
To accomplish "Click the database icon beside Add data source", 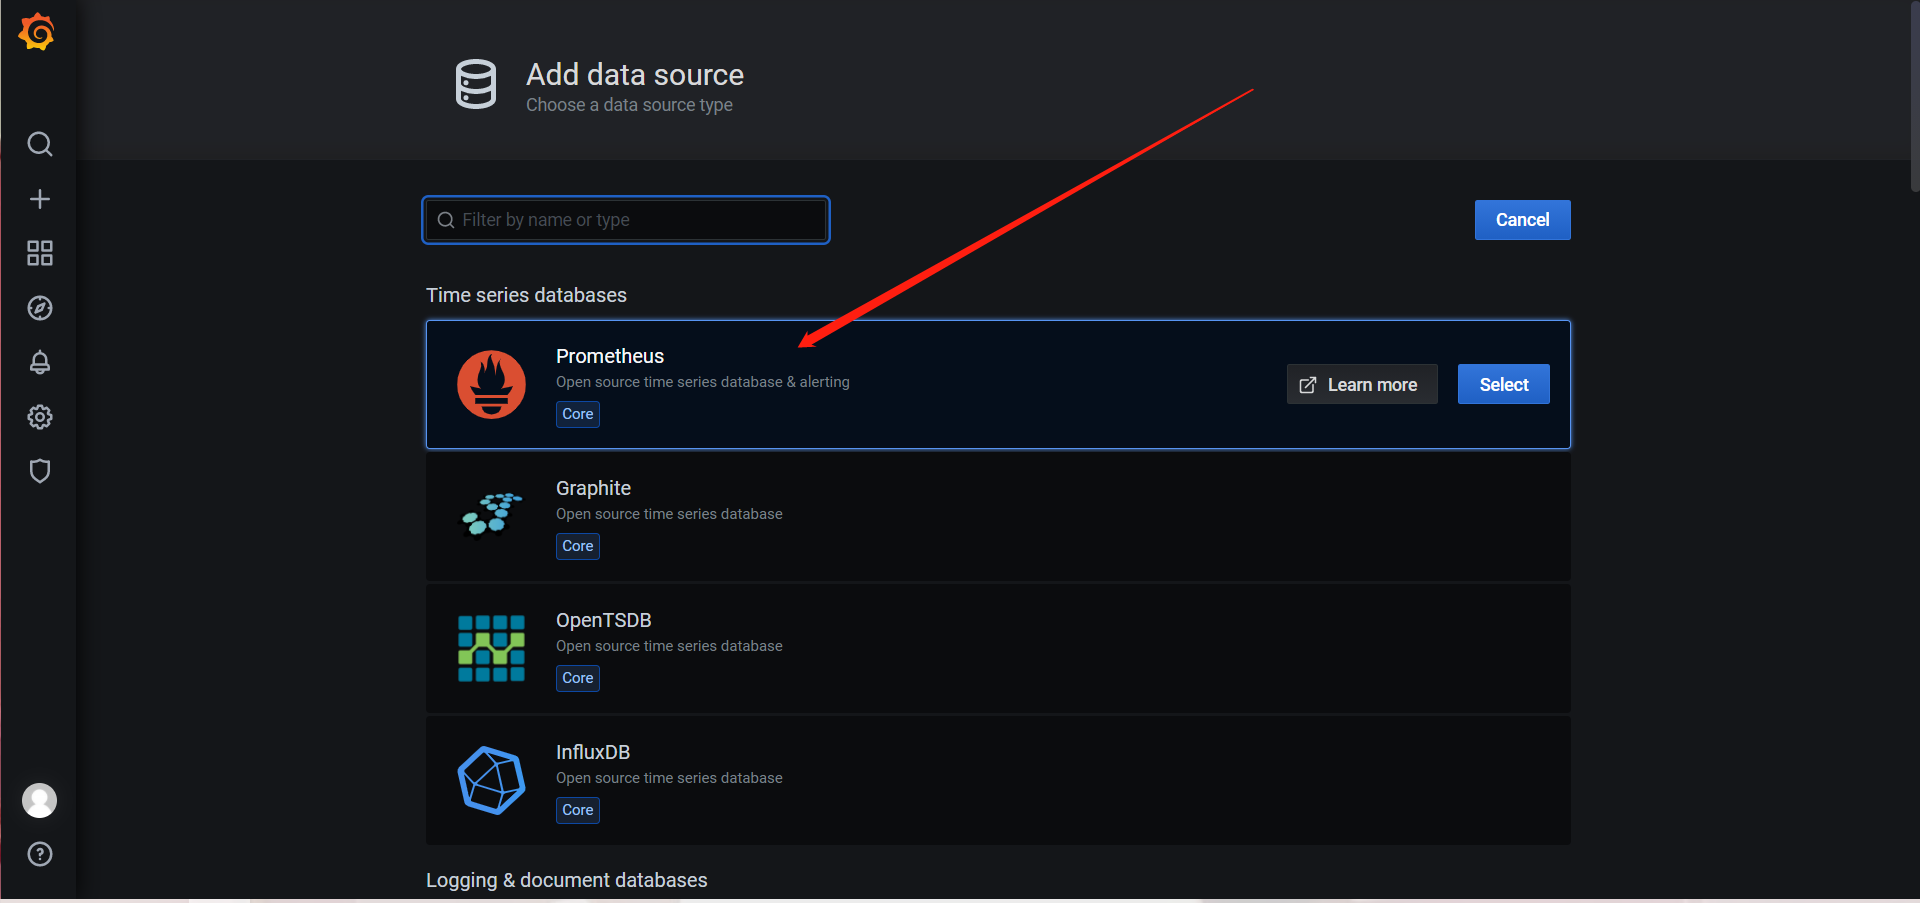I will click(x=476, y=84).
